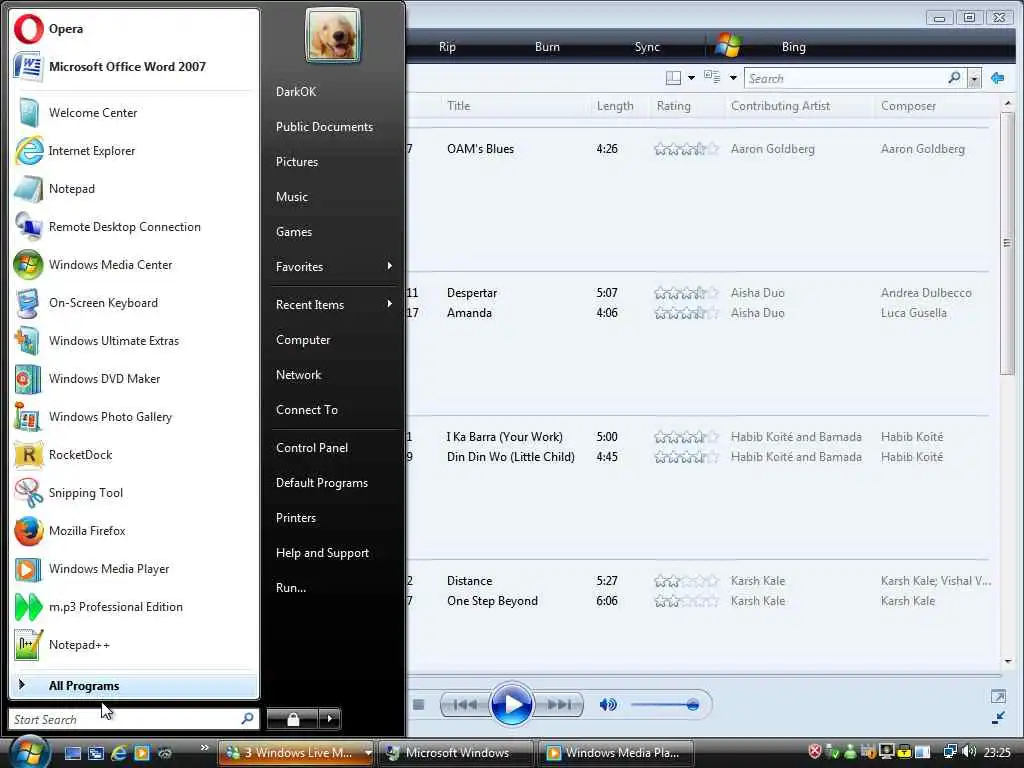Launch Internet Explorer from the Start menu
The image size is (1024, 768).
tap(134, 151)
